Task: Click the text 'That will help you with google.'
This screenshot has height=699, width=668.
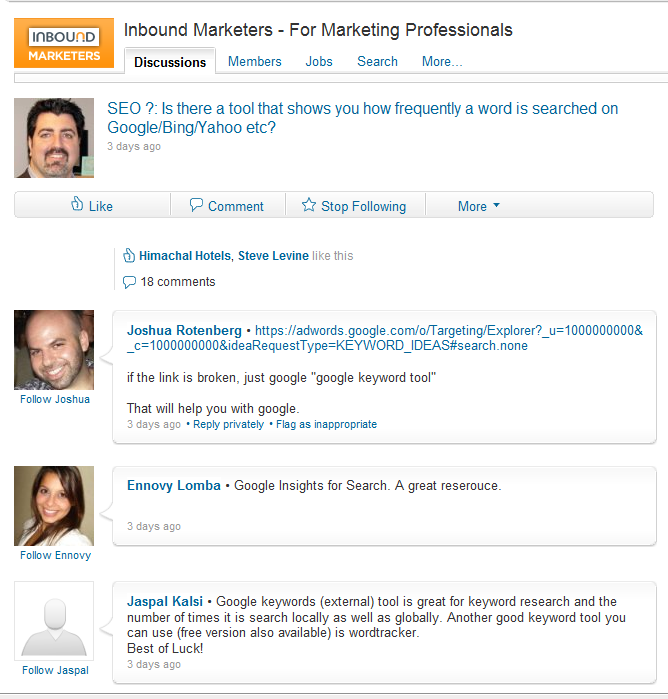Action: pyautogui.click(x=213, y=408)
